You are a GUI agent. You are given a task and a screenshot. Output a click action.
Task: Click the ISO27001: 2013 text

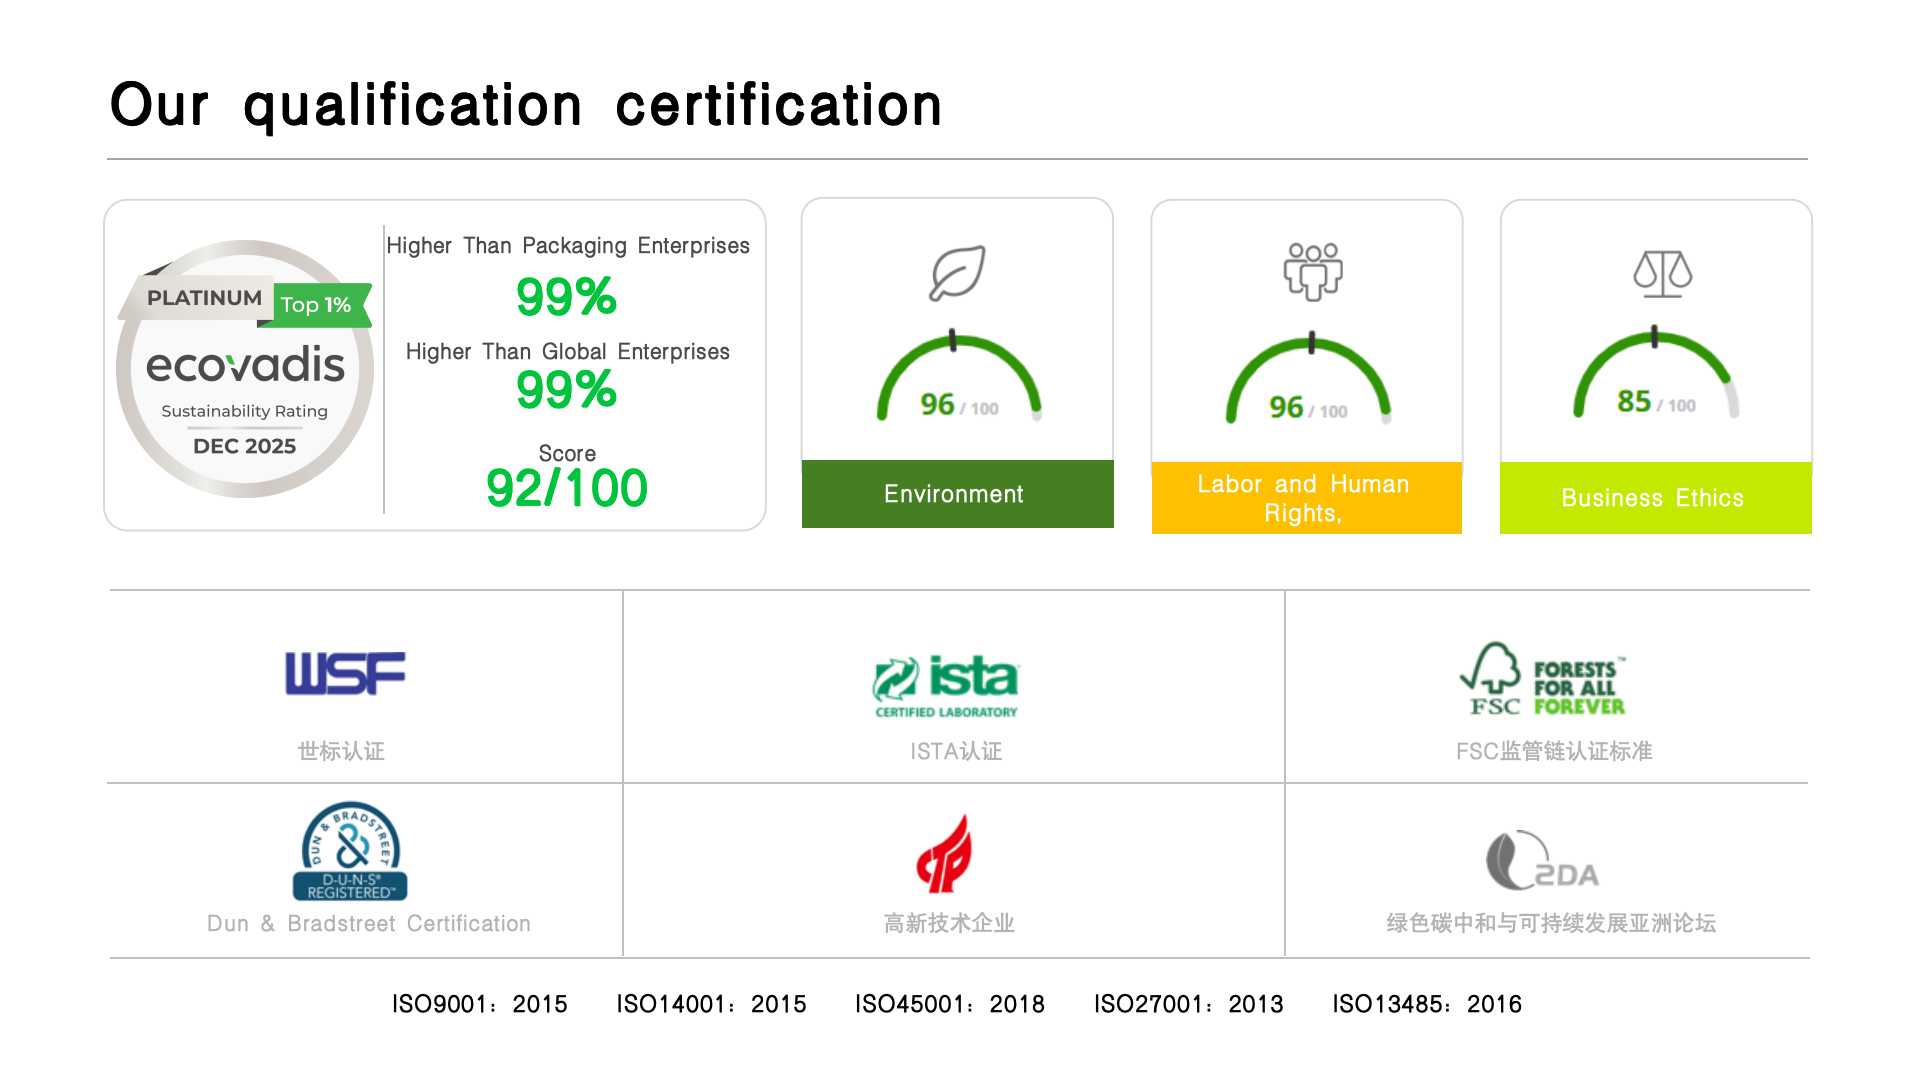1188,1004
